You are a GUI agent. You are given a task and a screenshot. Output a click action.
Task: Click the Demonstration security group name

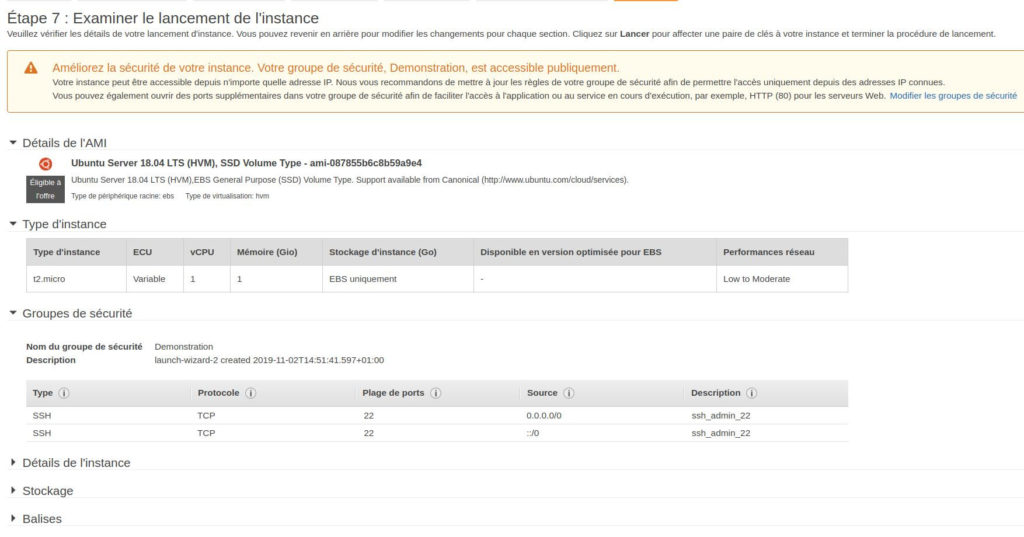(184, 347)
